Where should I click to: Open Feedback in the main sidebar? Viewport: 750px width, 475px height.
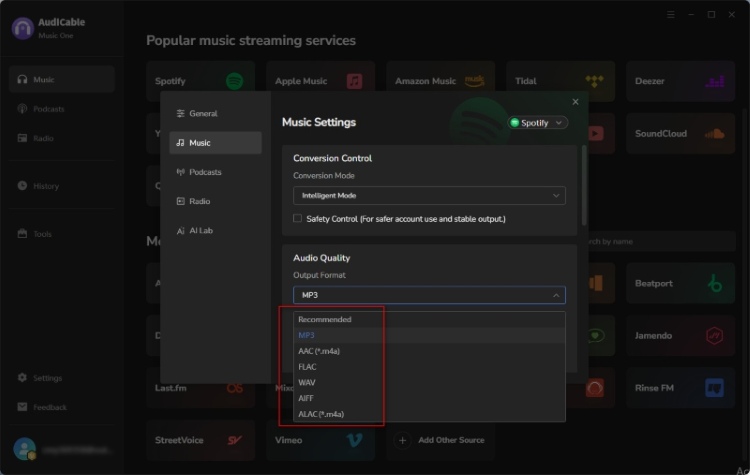coord(62,407)
